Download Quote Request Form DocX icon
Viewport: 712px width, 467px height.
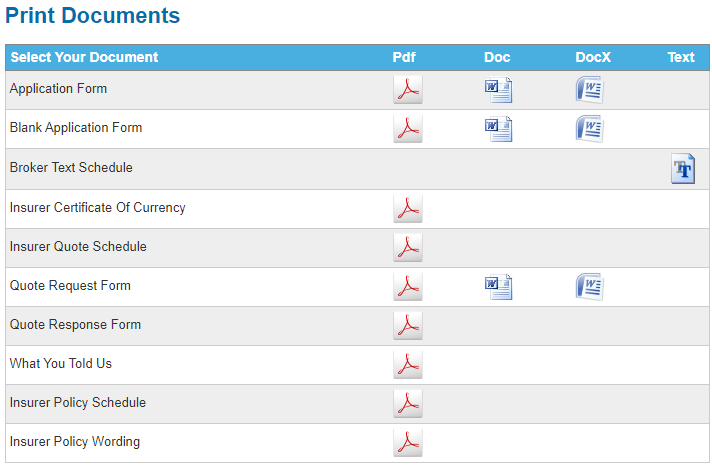click(x=589, y=287)
